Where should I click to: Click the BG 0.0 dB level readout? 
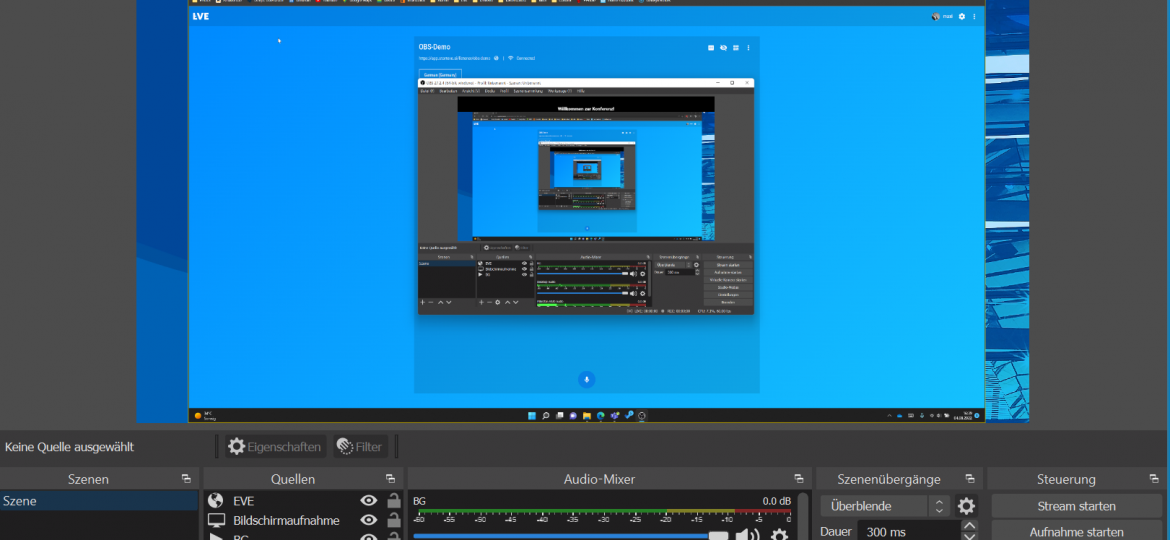[776, 501]
